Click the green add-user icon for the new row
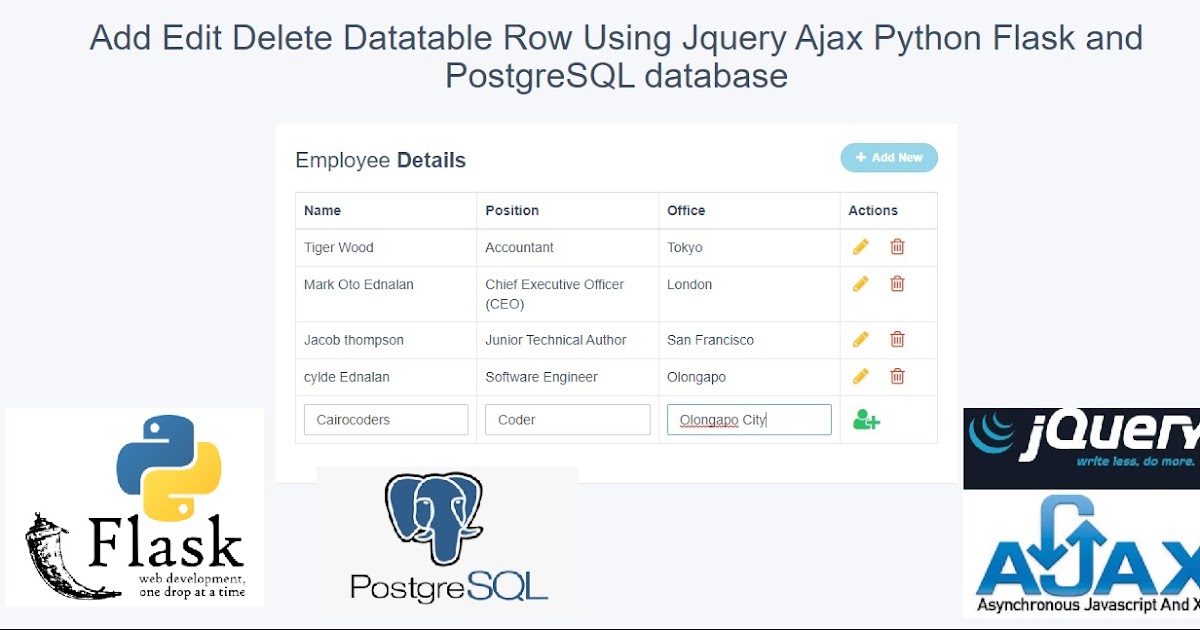This screenshot has width=1200, height=630. coord(866,420)
